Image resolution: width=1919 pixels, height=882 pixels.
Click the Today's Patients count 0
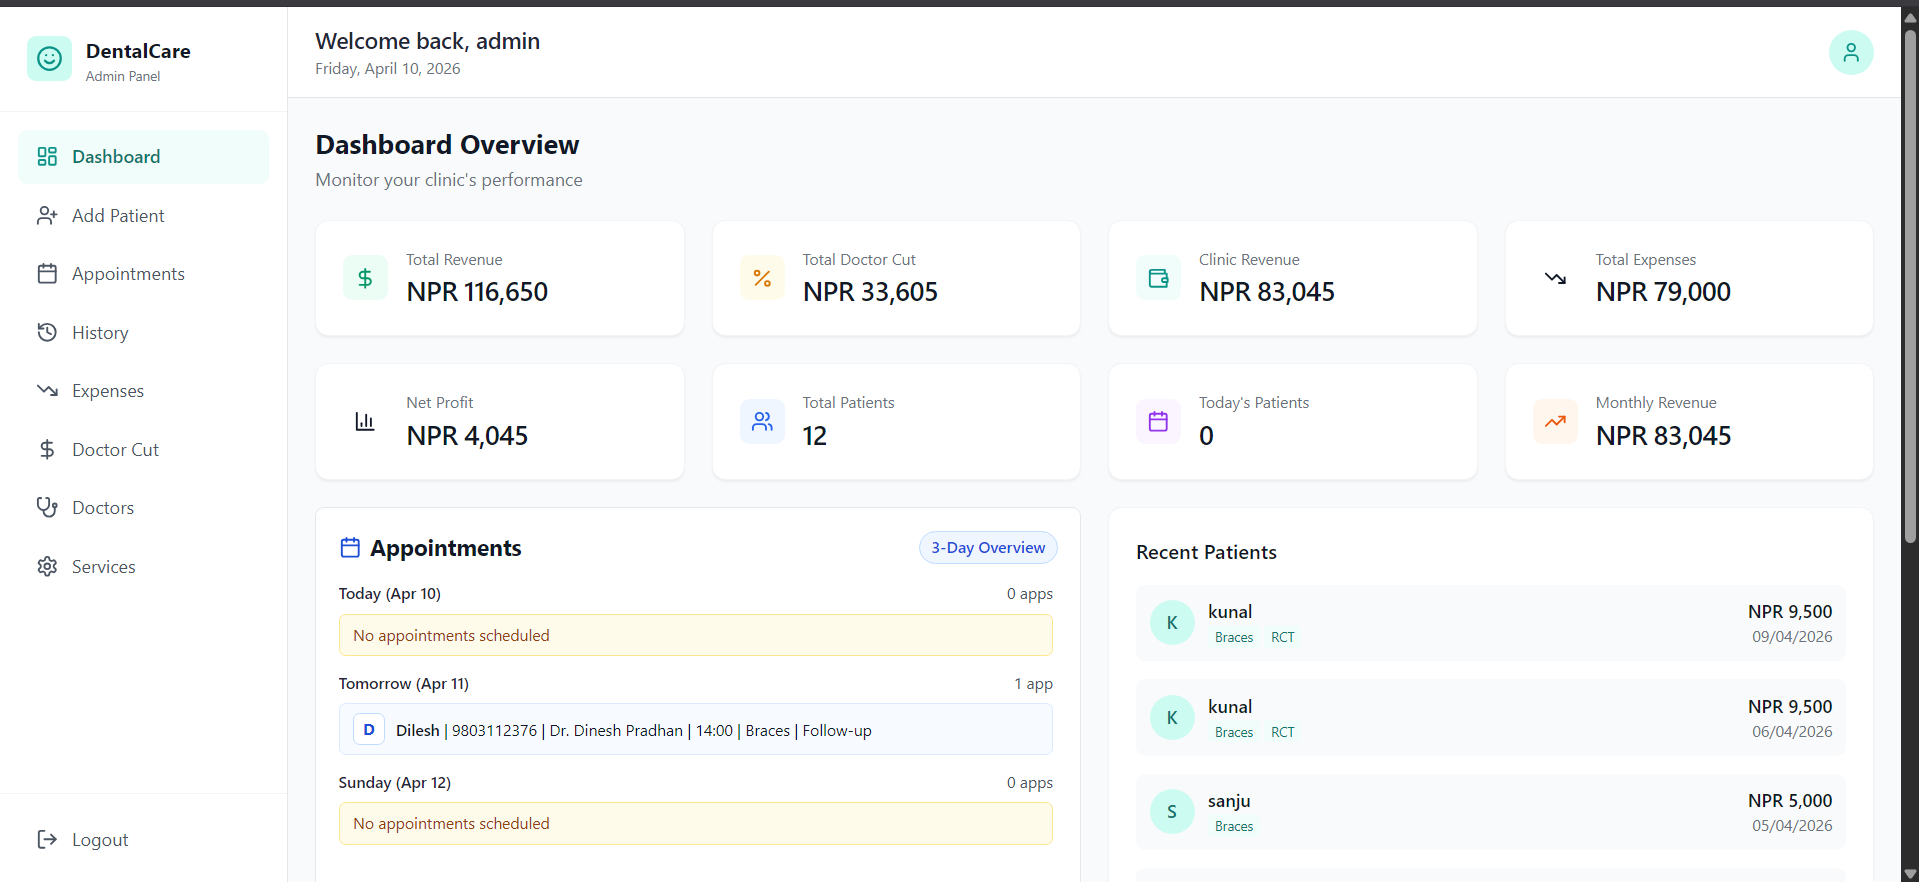pos(1207,436)
